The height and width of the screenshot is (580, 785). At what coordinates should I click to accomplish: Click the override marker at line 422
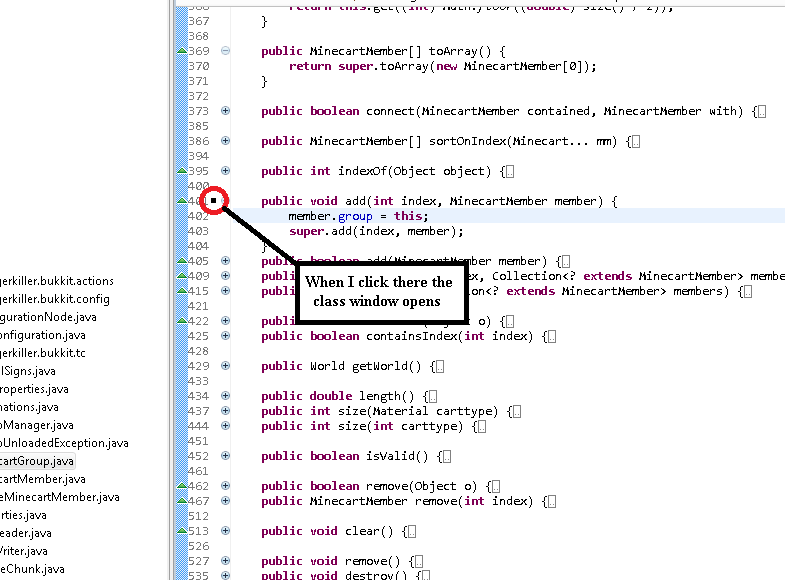pos(182,321)
